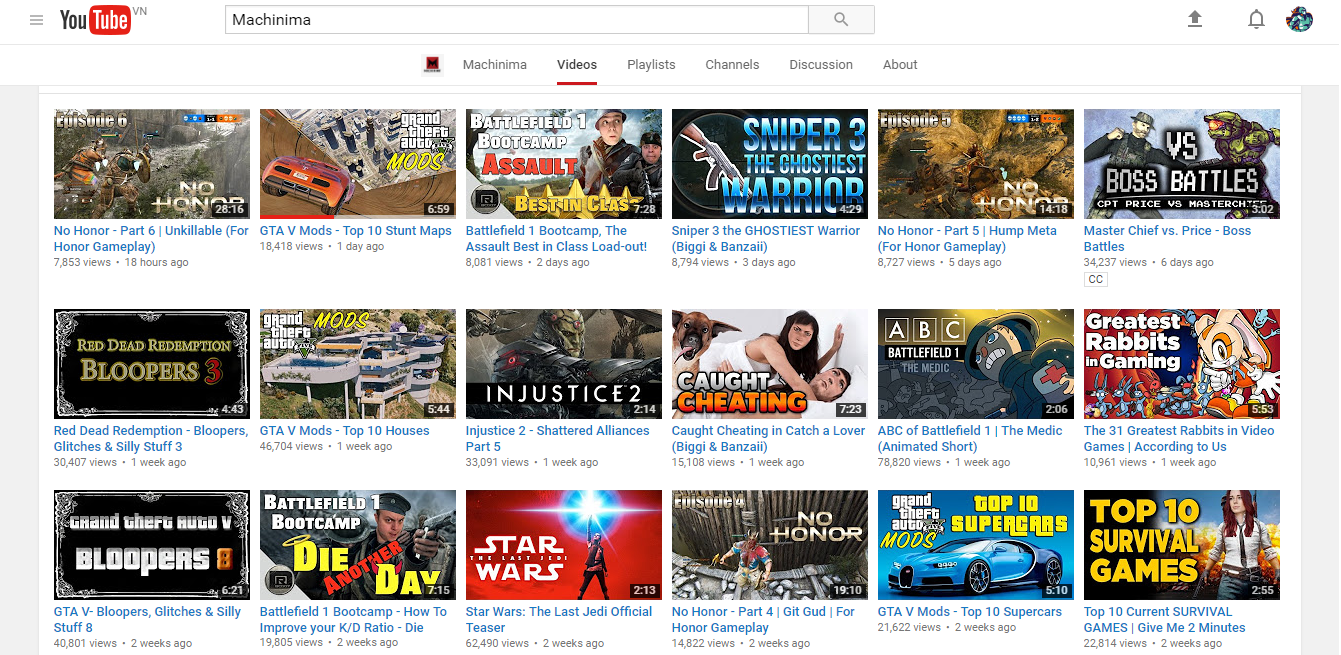Click 'Top 10 Current SURVIVAL GAMES' title
Image resolution: width=1341 pixels, height=655 pixels.
click(x=1165, y=619)
